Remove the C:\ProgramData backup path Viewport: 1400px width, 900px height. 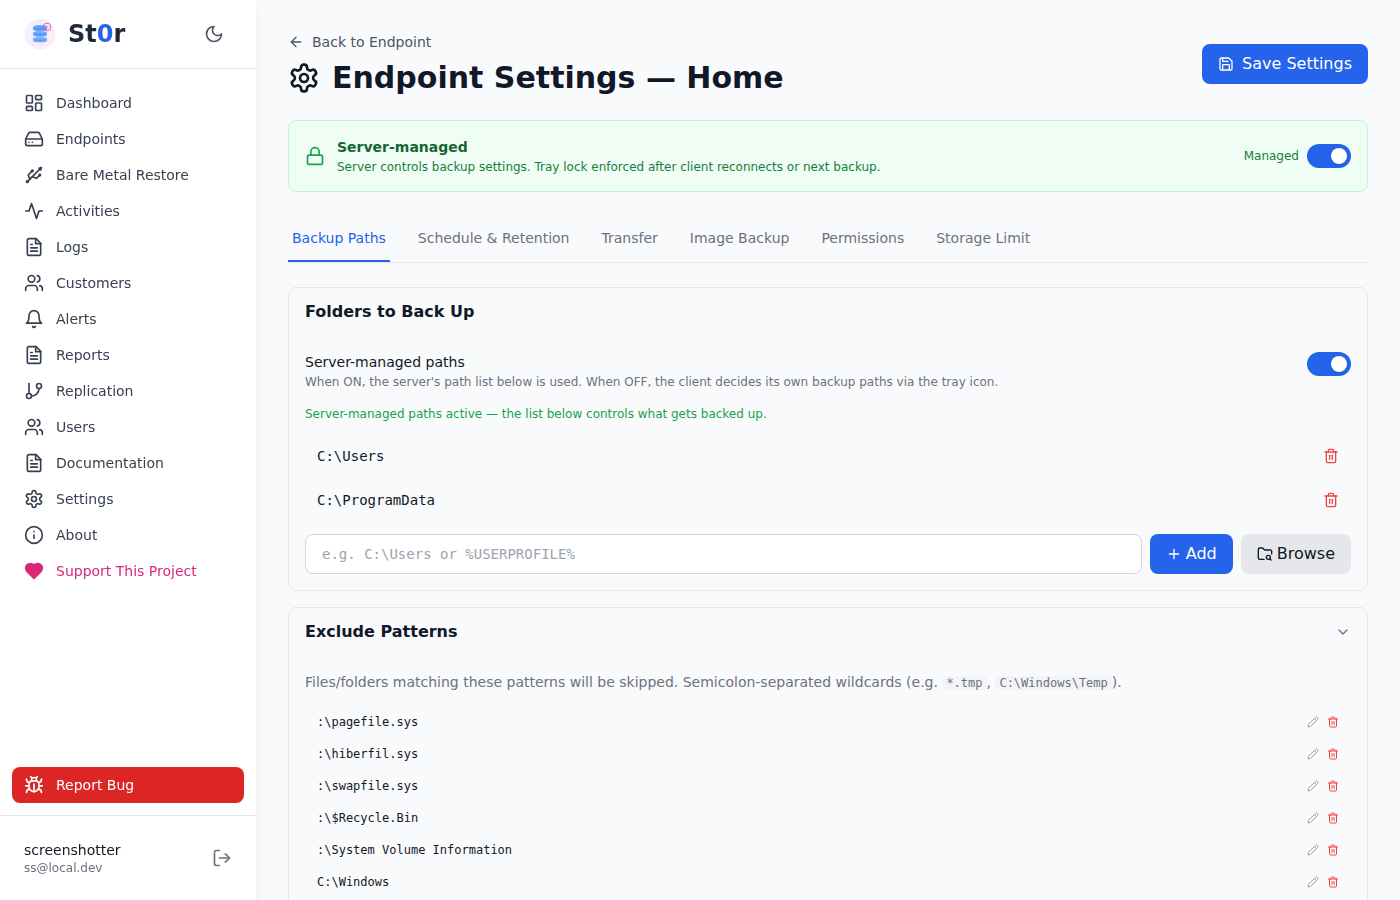pos(1331,500)
